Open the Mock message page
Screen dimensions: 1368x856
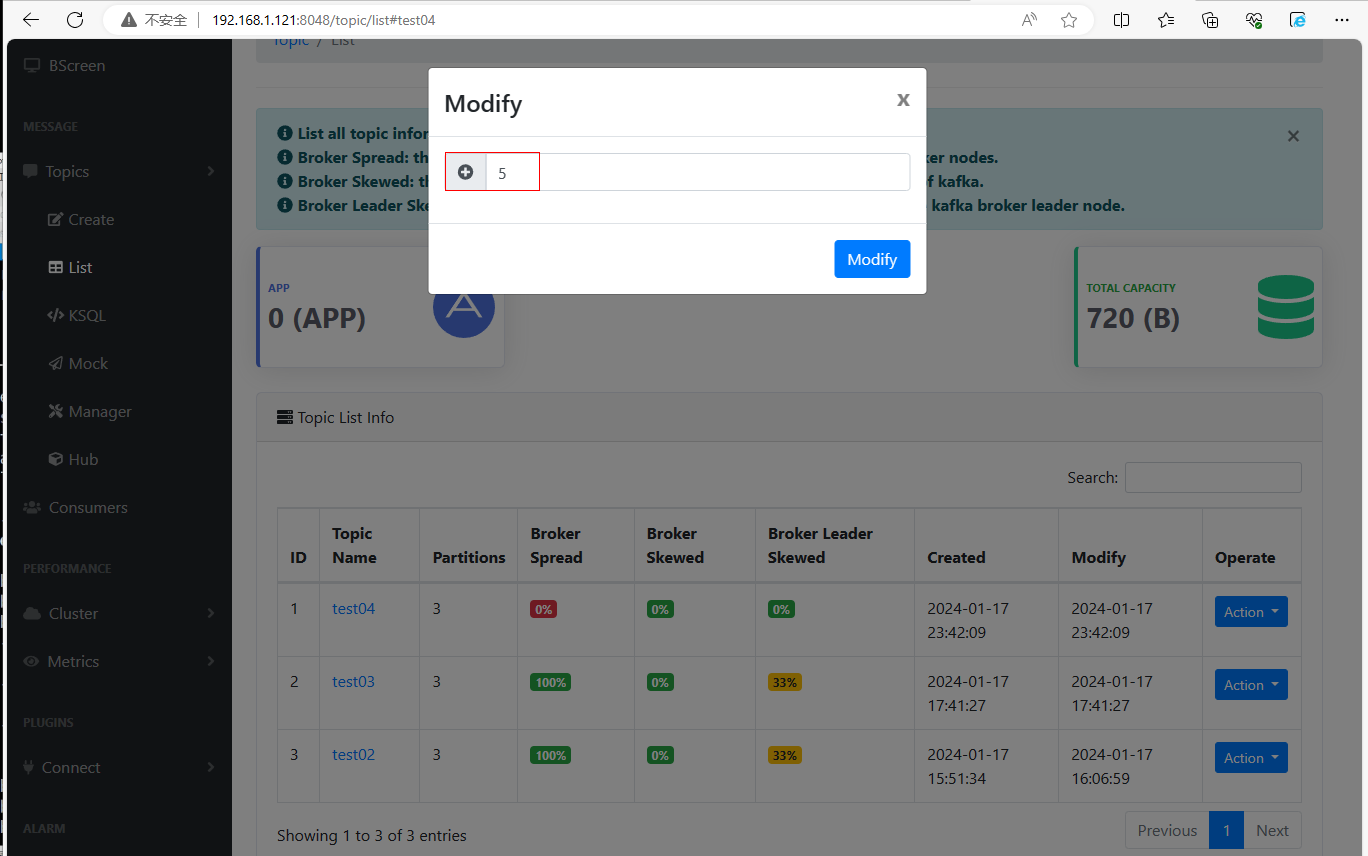click(x=87, y=364)
